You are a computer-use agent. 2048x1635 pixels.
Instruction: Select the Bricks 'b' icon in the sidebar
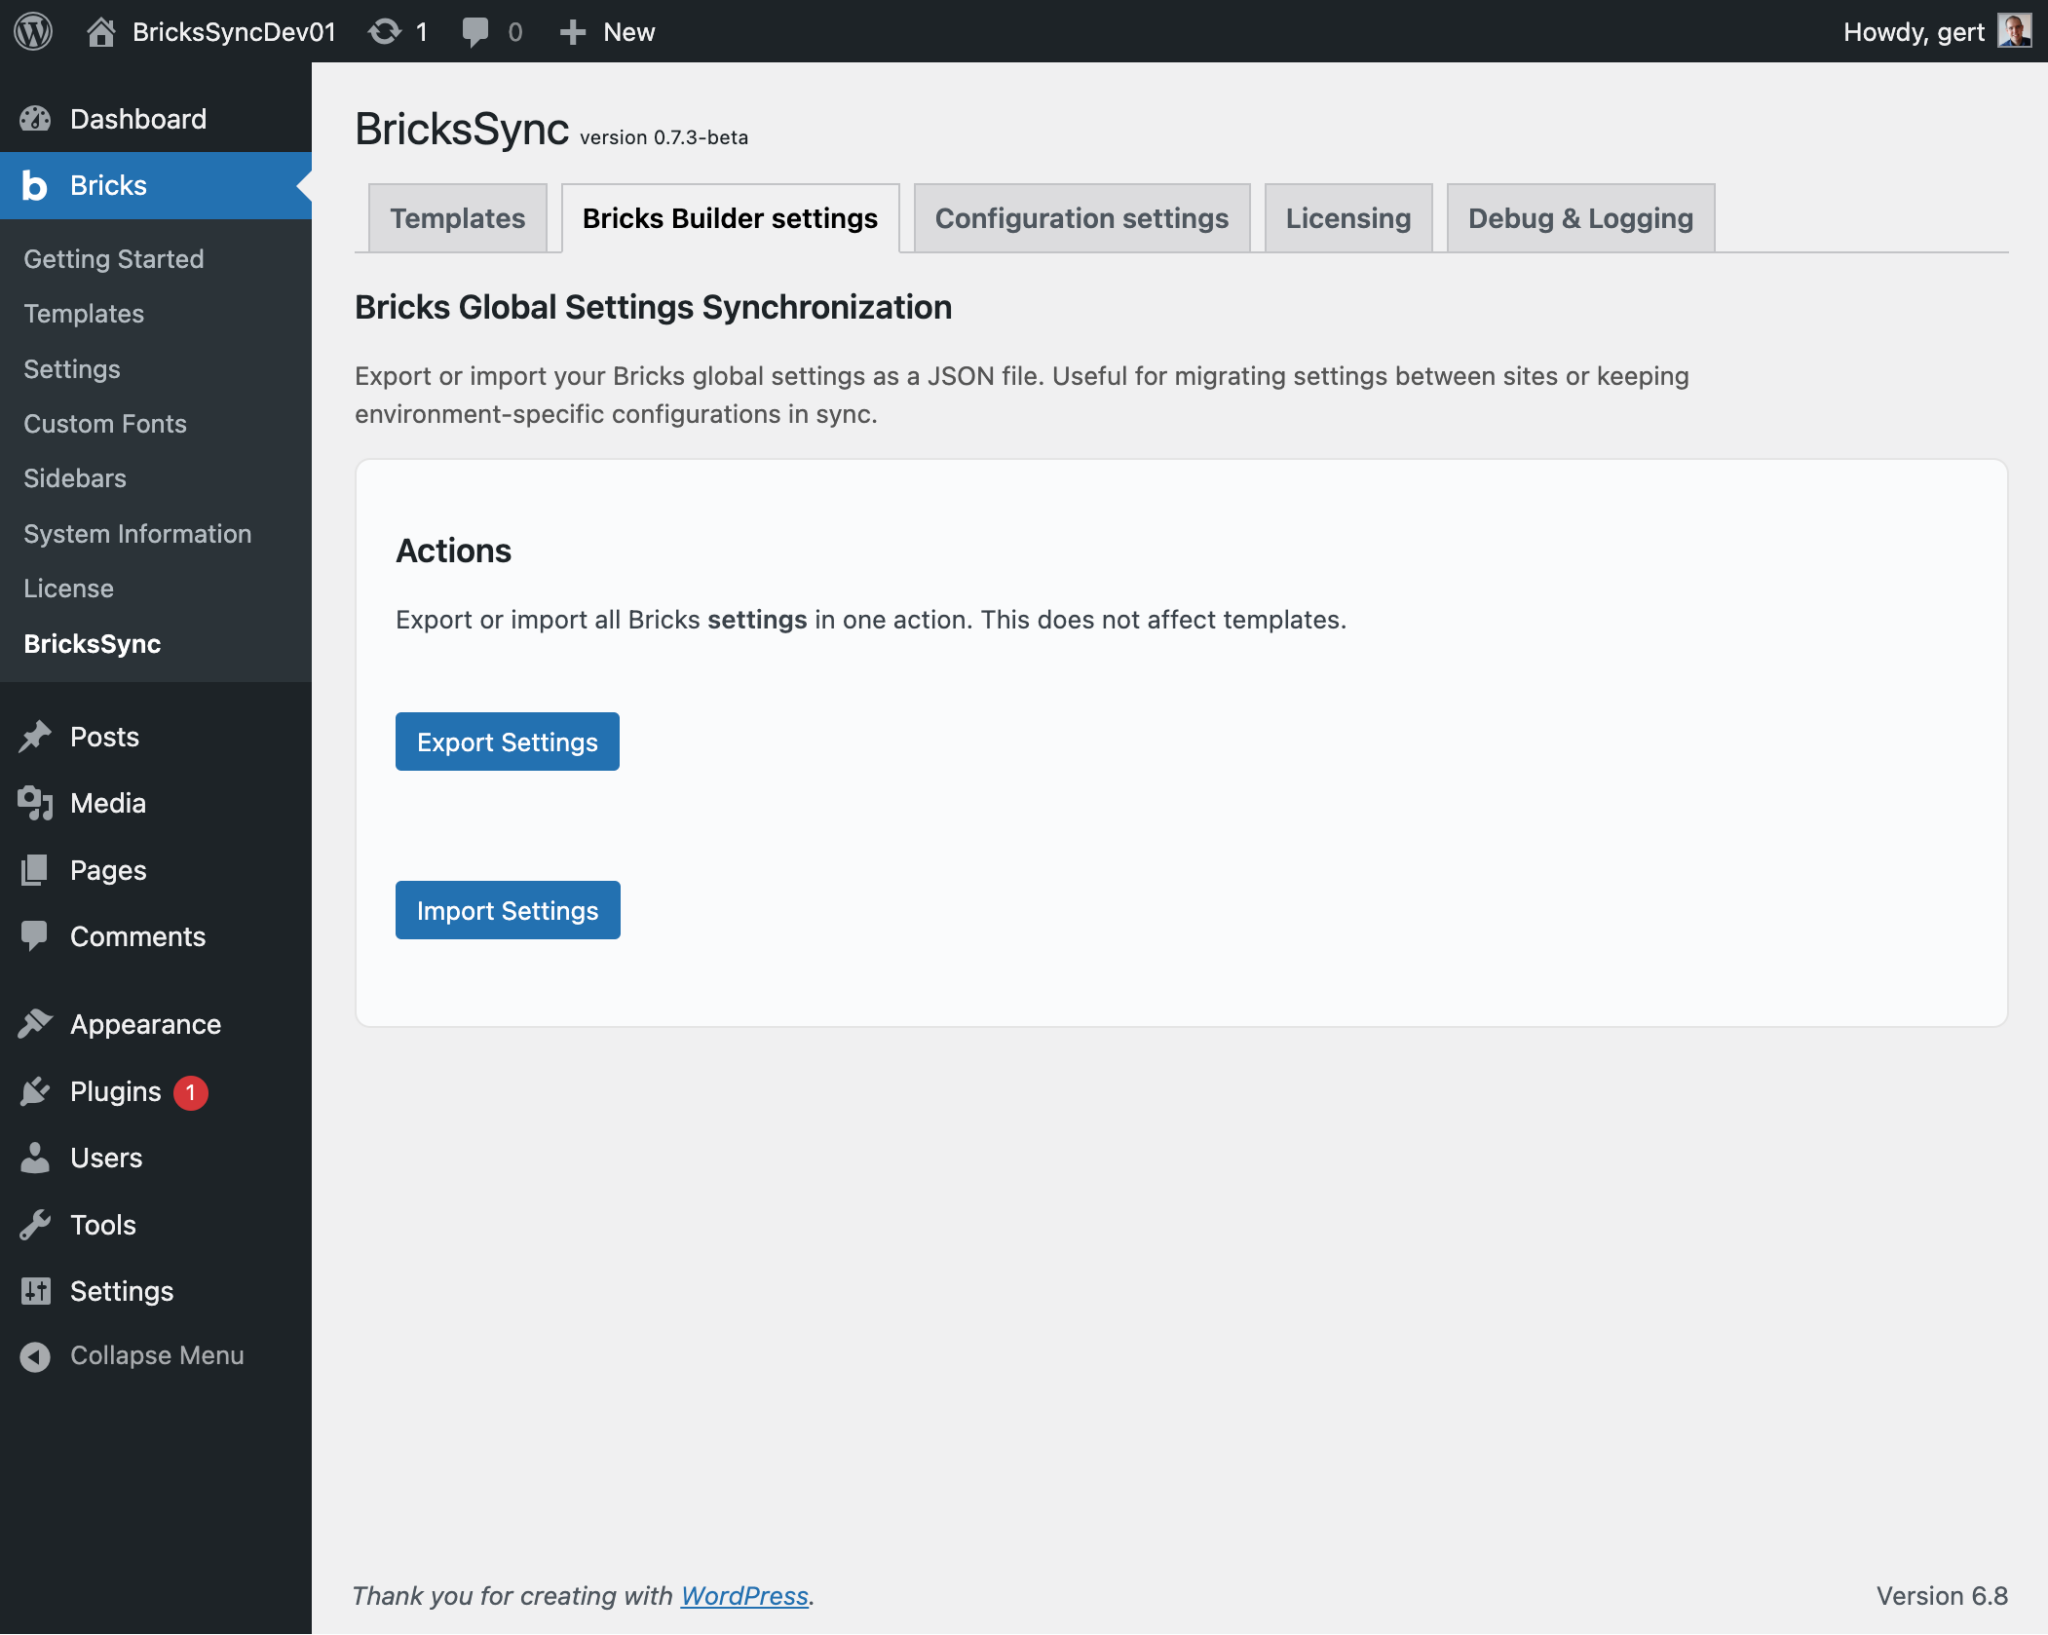(36, 185)
